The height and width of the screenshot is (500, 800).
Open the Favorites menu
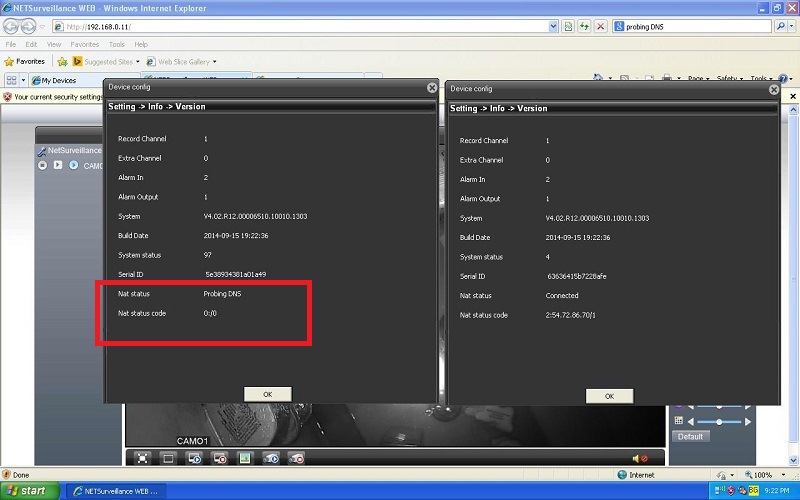(85, 44)
